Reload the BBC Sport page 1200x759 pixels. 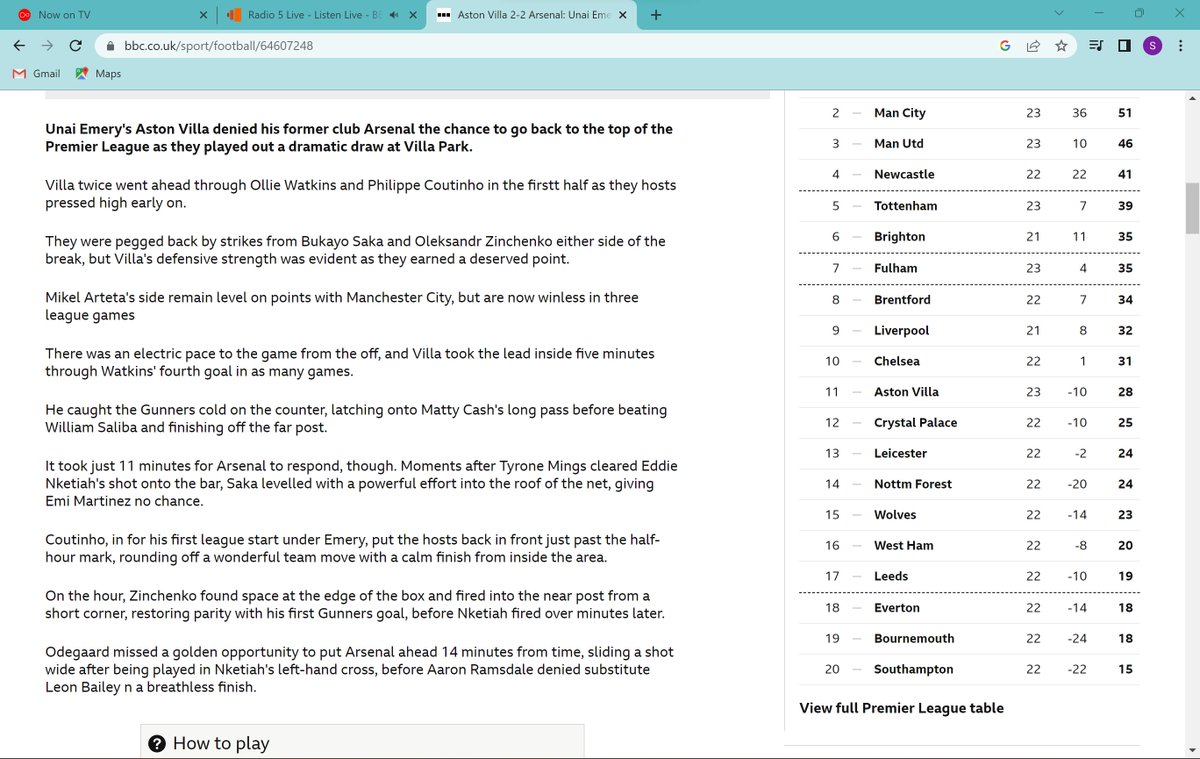[75, 46]
